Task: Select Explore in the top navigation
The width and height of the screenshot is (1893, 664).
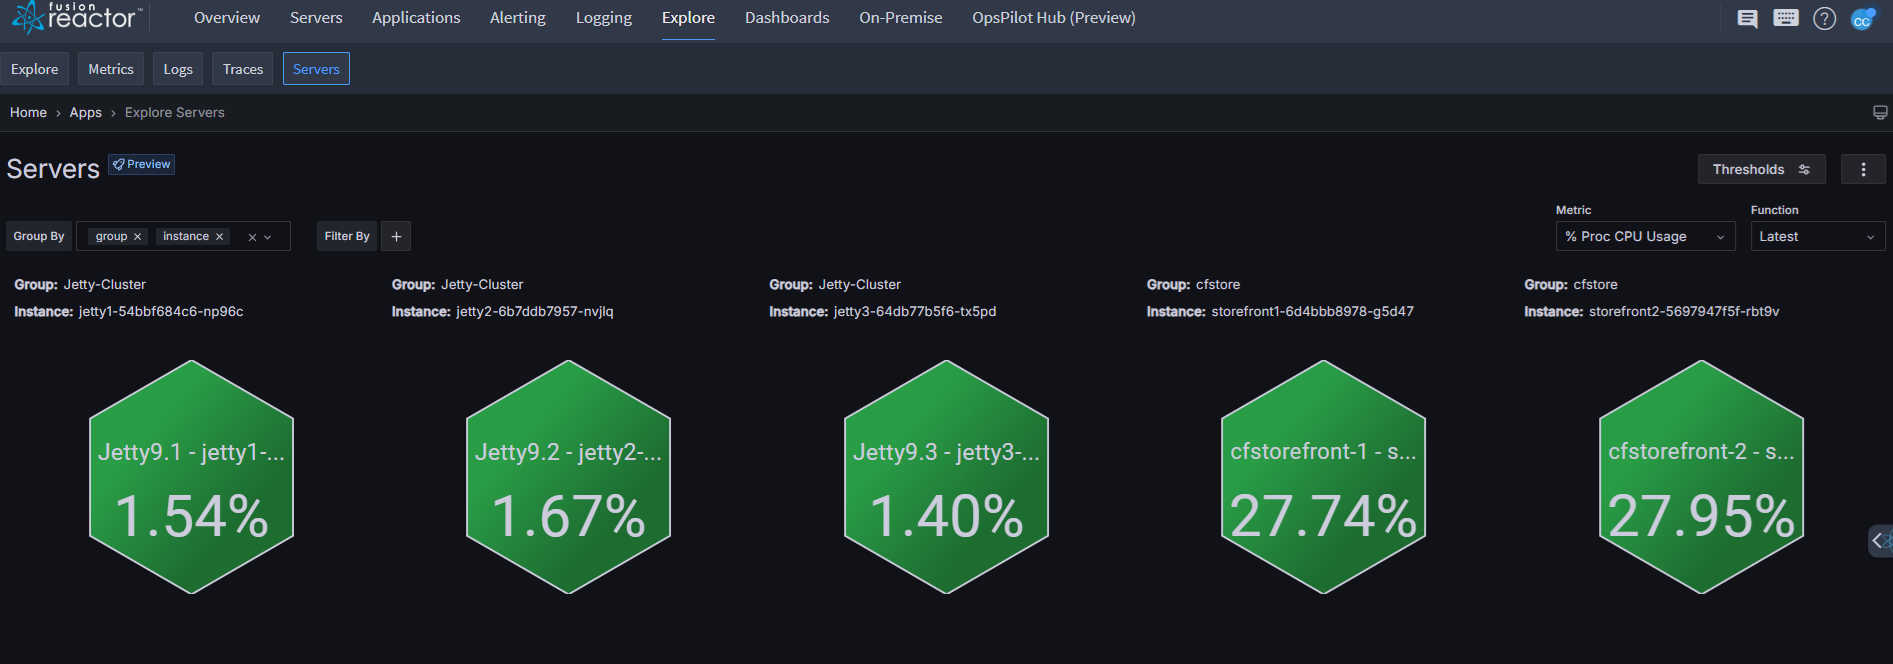Action: pos(688,18)
